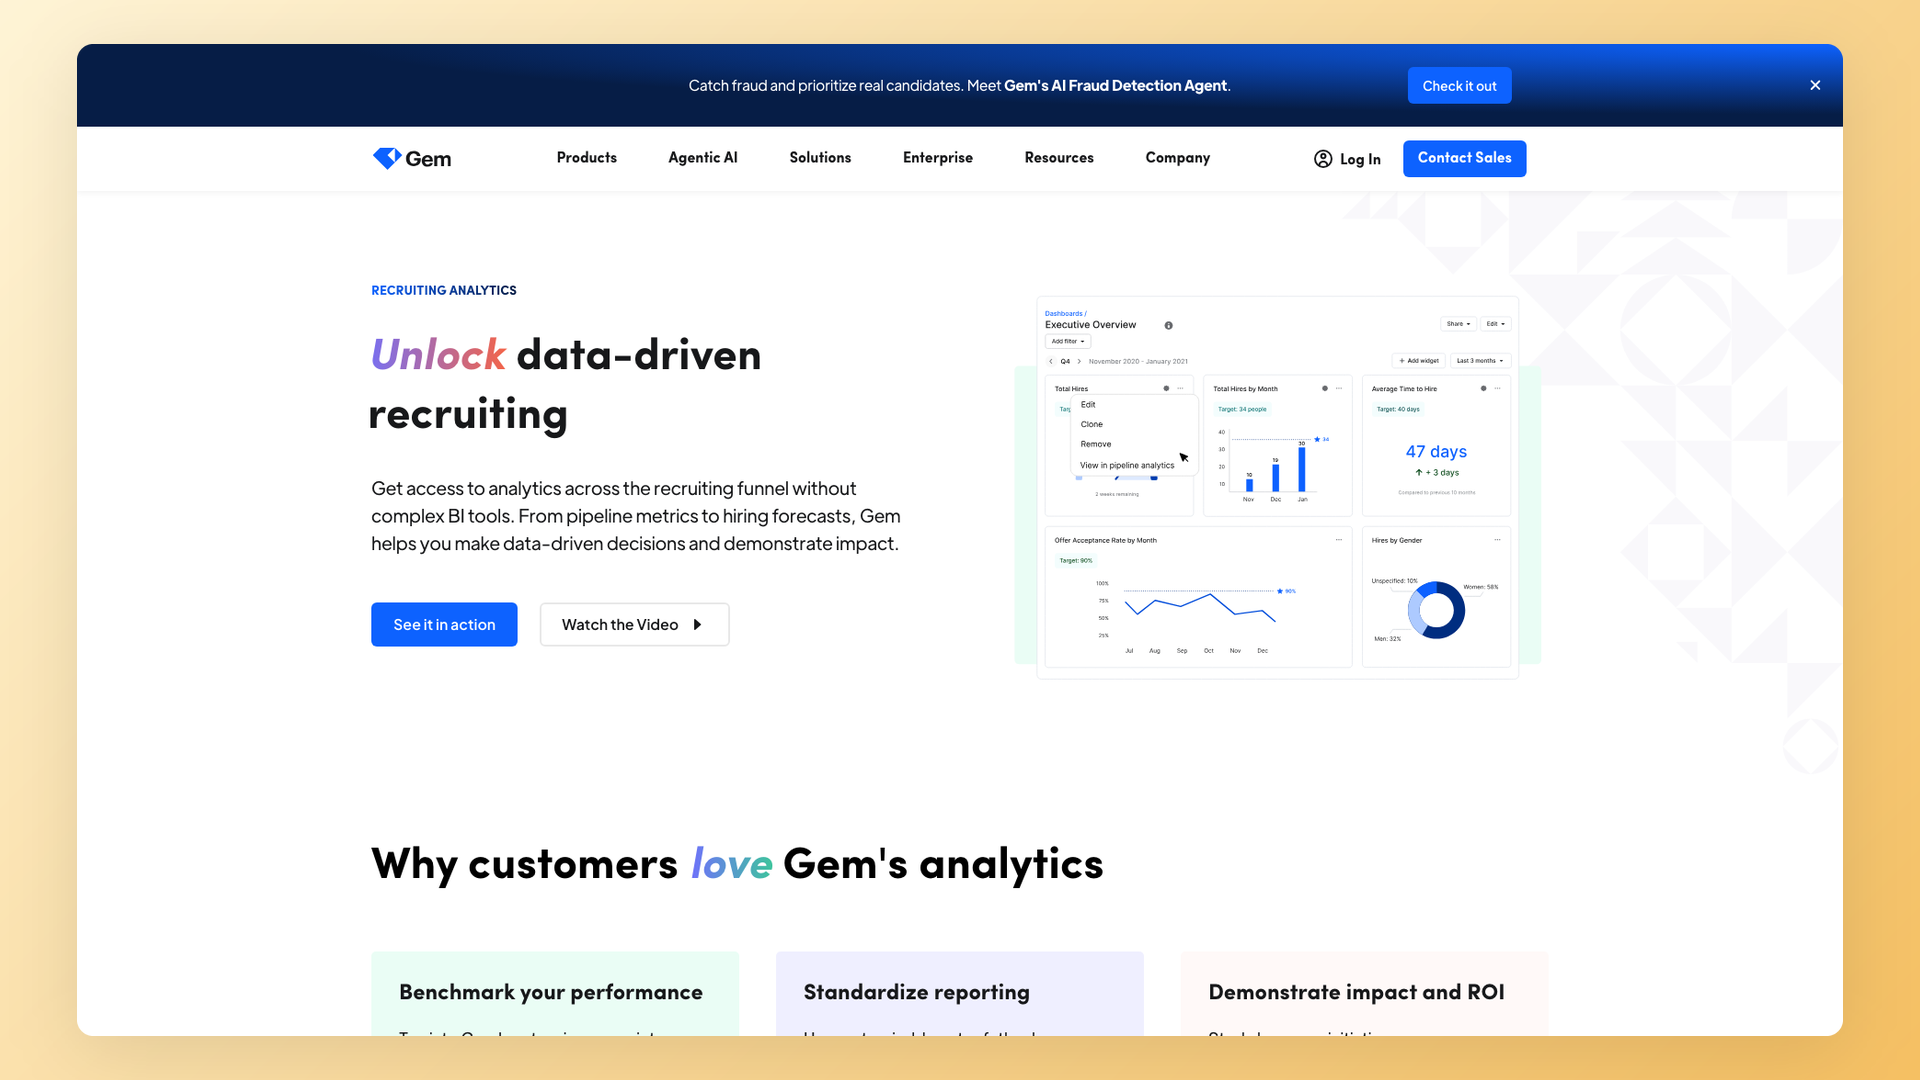Click the plus icon on Add widget
Image resolution: width=1920 pixels, height=1080 pixels.
coord(1401,360)
